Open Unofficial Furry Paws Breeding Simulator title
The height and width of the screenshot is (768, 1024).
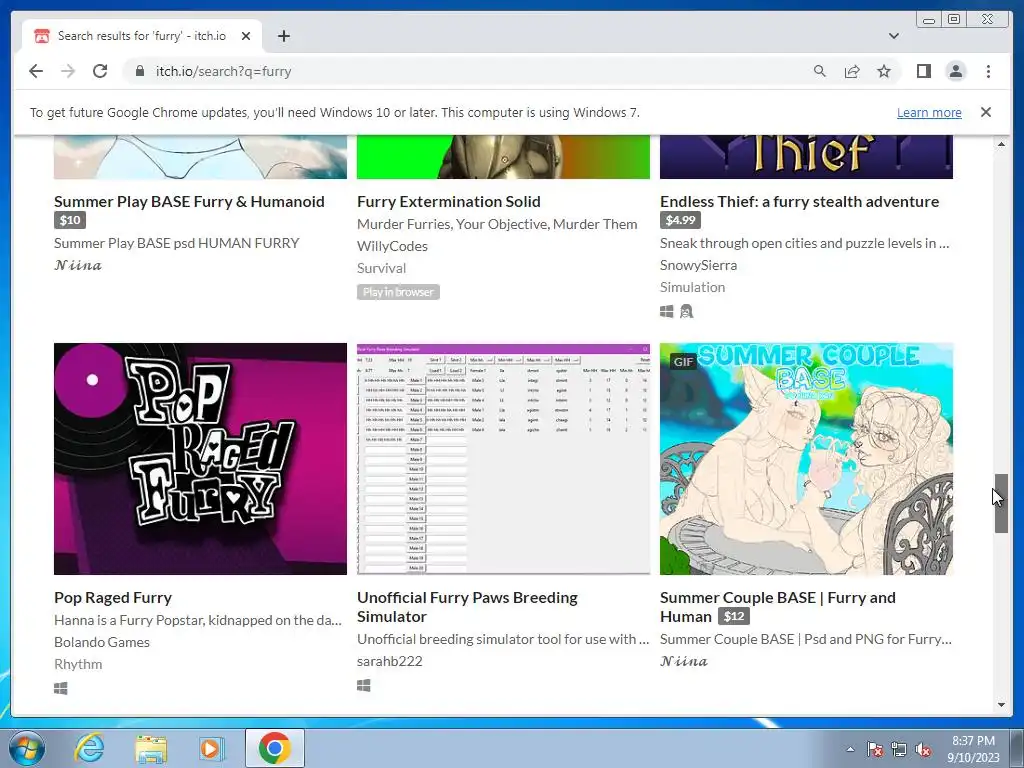468,607
